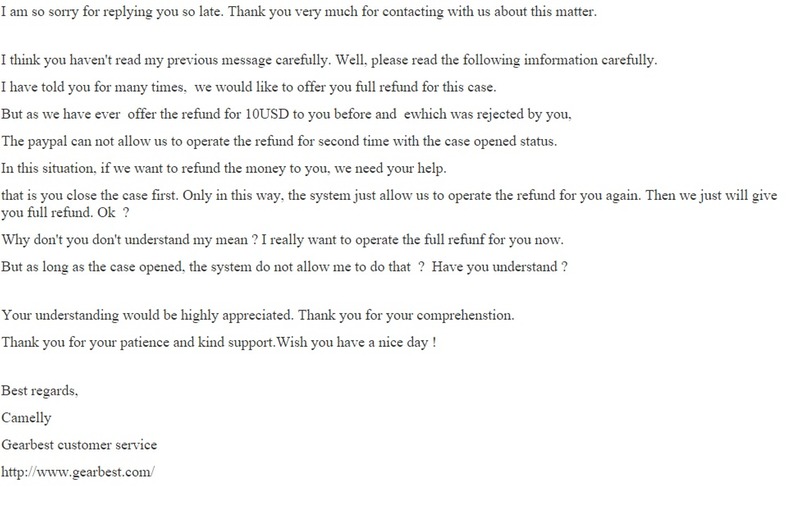Click the text "you full refund. Ok ?"

click(x=70, y=212)
